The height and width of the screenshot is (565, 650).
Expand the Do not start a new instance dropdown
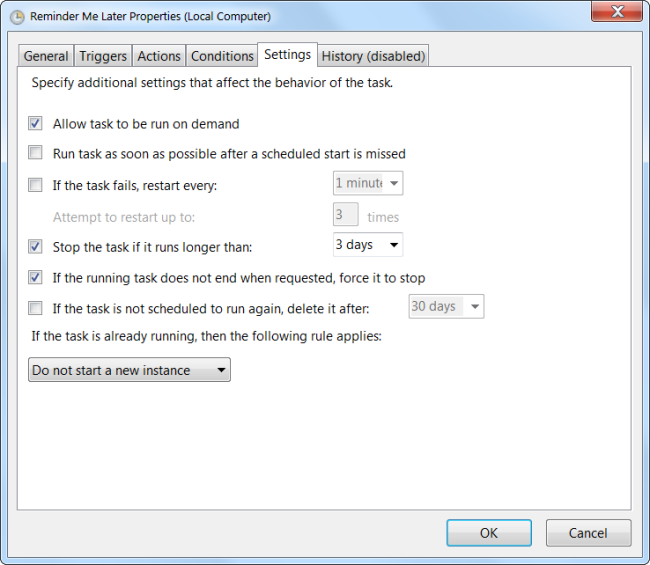click(129, 370)
